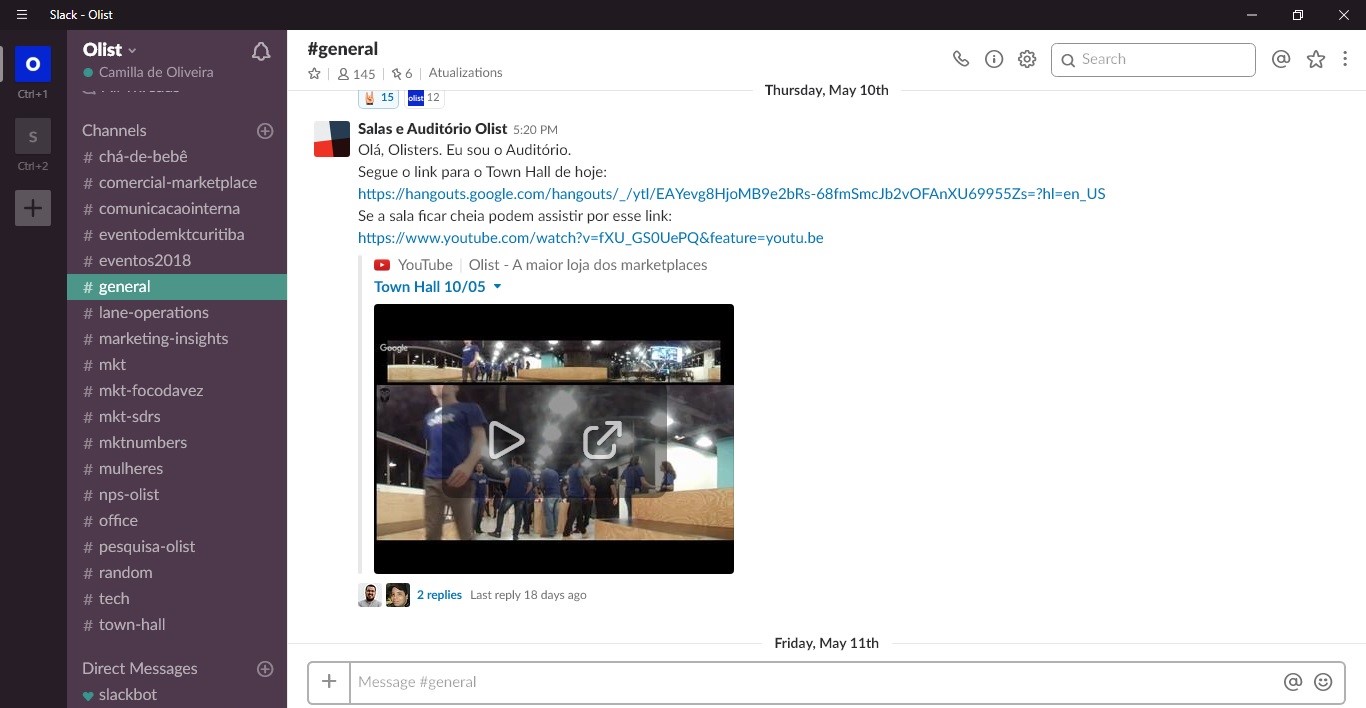Open the #marketing-insights channel
1366x708 pixels.
click(x=177, y=339)
